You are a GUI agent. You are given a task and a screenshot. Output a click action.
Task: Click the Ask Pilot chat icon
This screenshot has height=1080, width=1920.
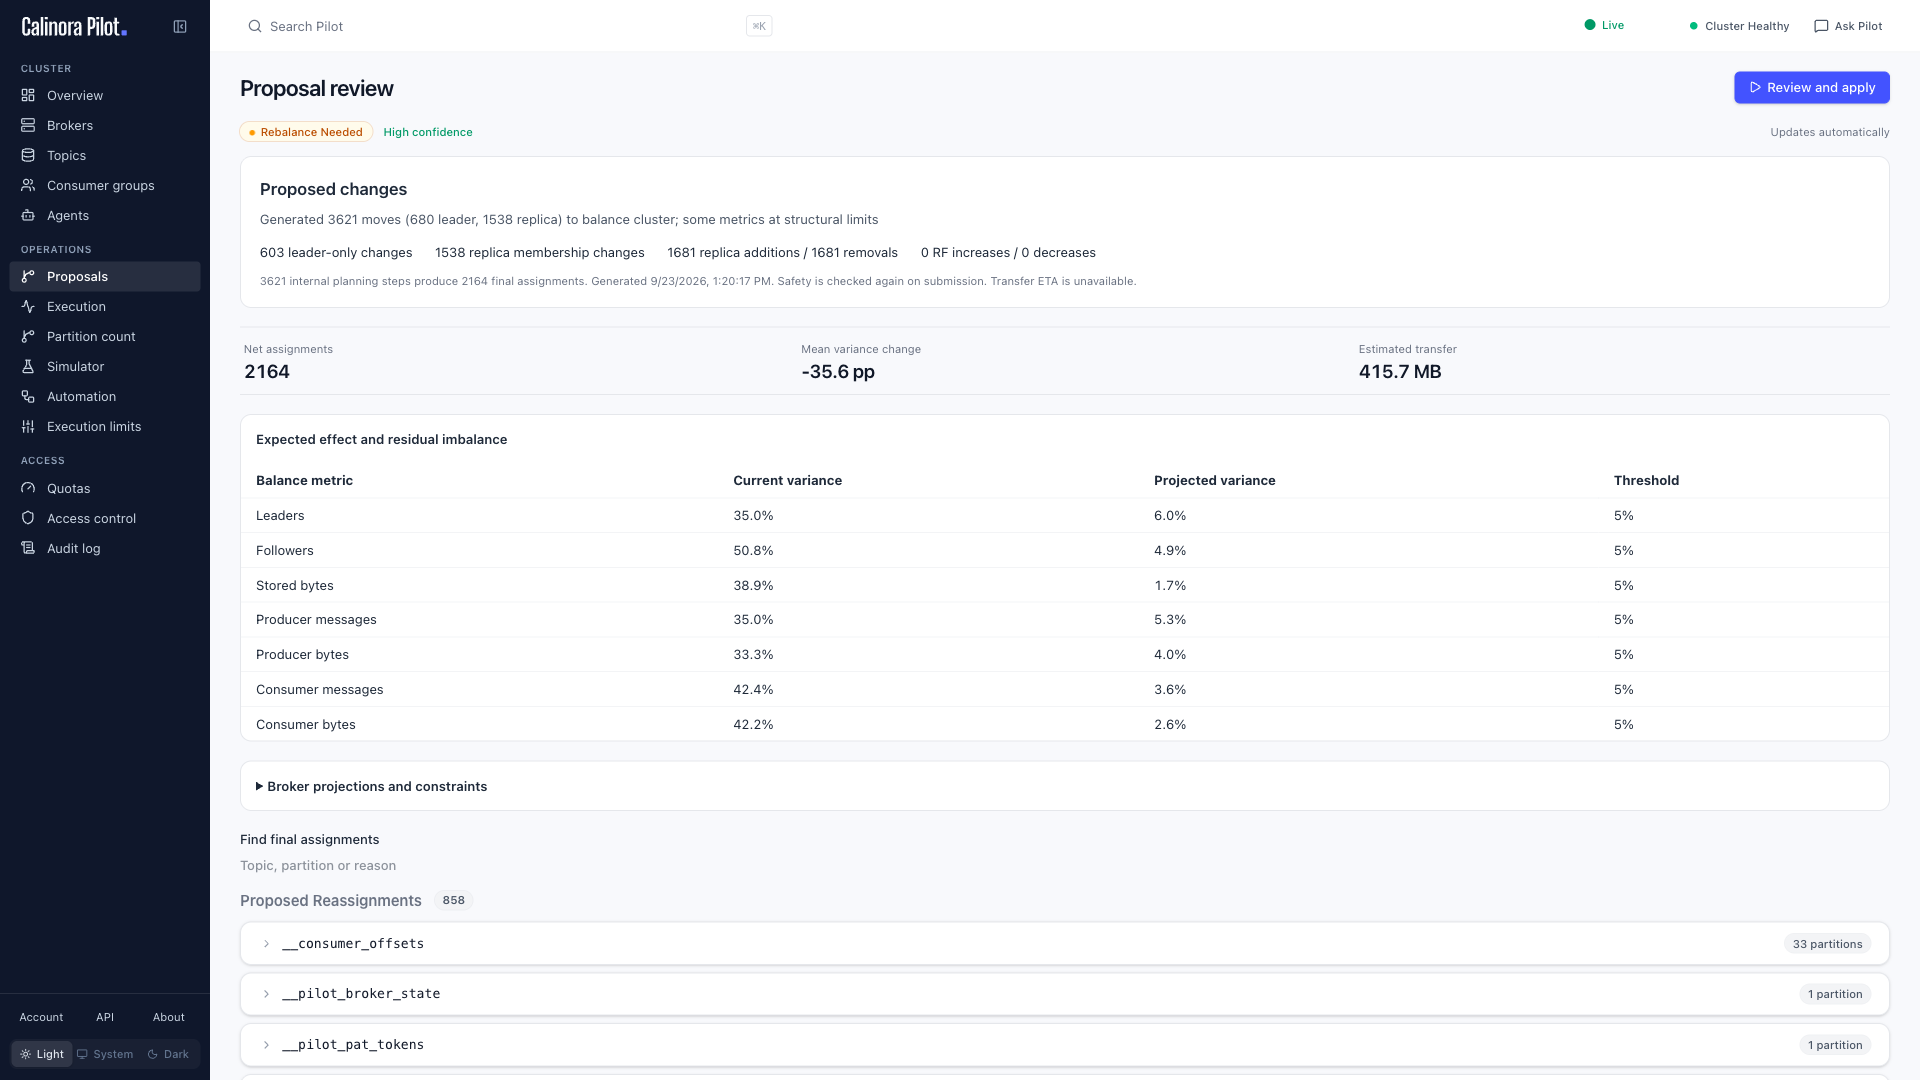click(x=1821, y=26)
